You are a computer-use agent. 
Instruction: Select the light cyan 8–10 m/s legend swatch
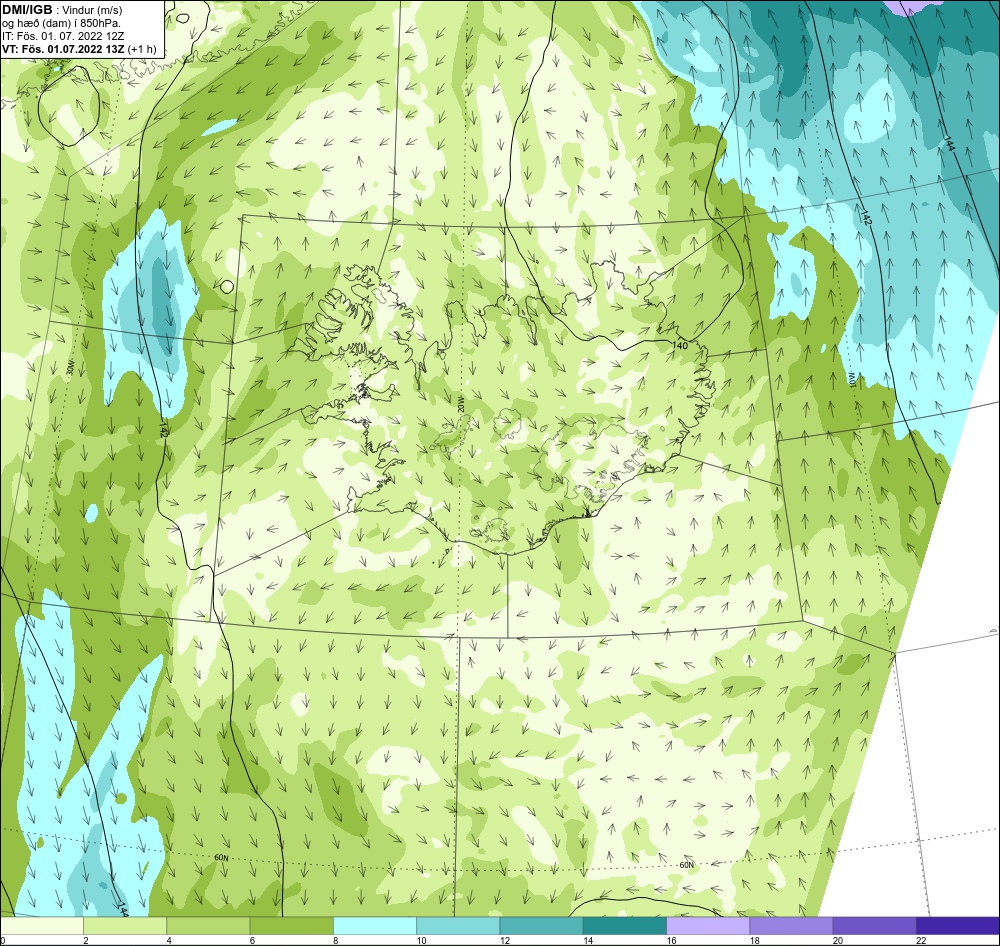(x=375, y=926)
